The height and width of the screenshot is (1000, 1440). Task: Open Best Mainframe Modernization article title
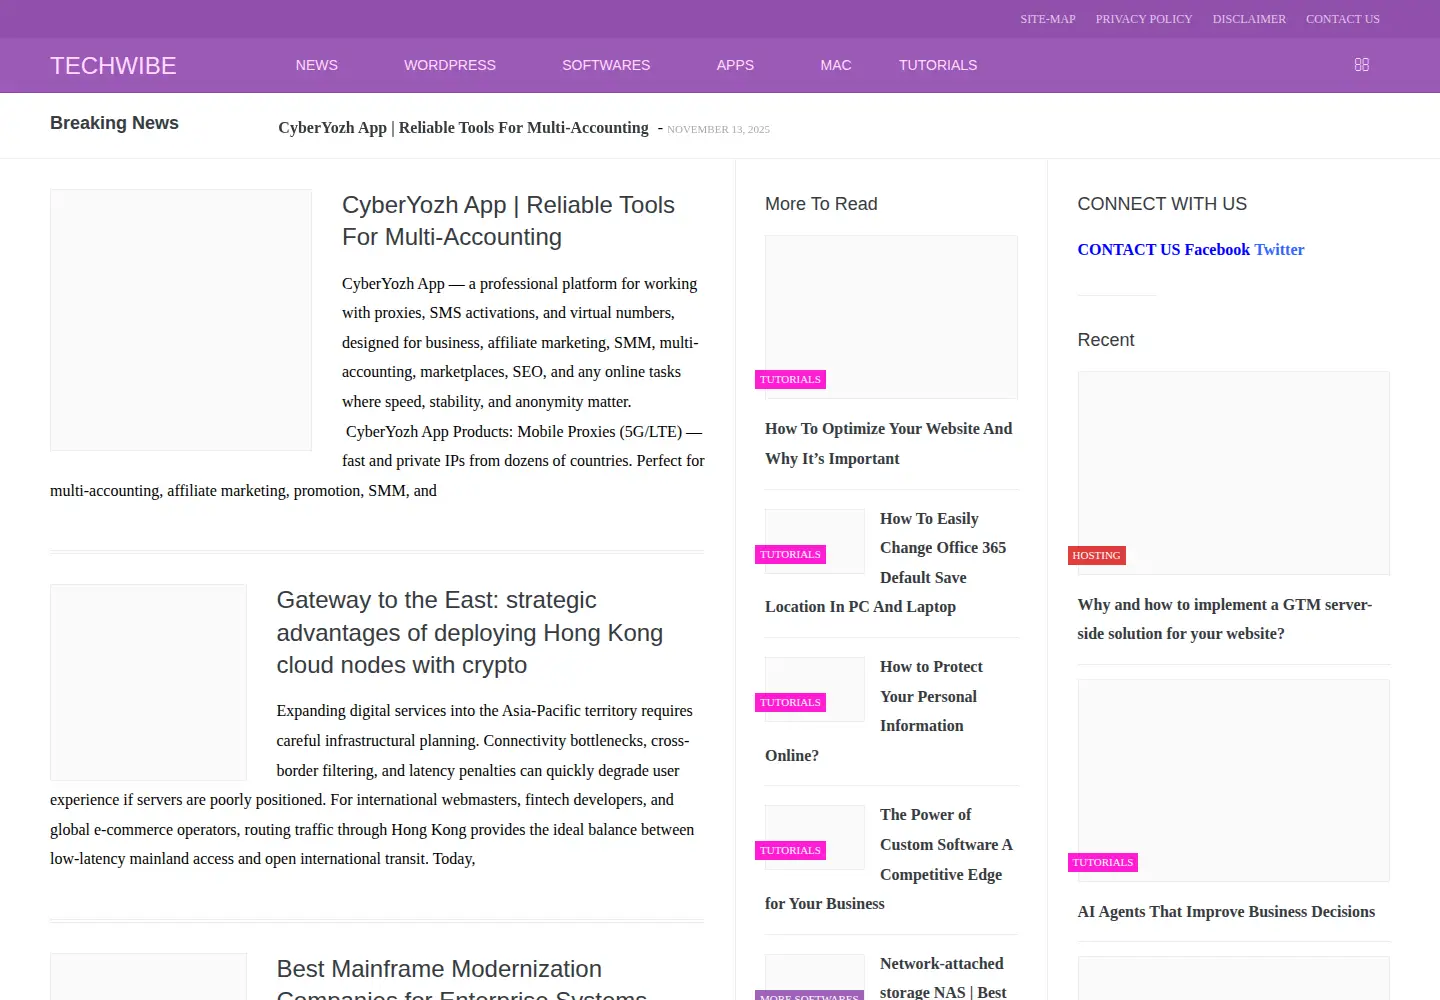tap(461, 979)
